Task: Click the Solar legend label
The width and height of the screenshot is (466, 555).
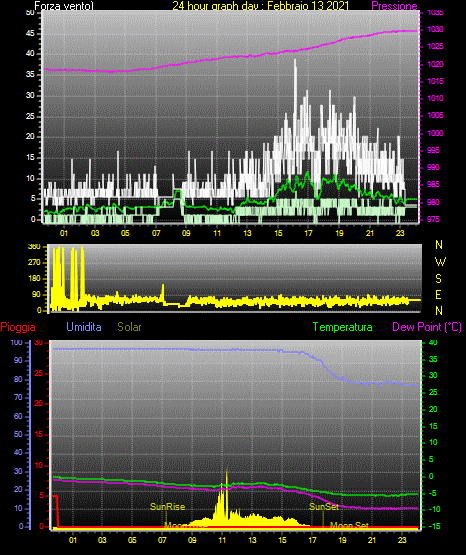Action: [129, 327]
